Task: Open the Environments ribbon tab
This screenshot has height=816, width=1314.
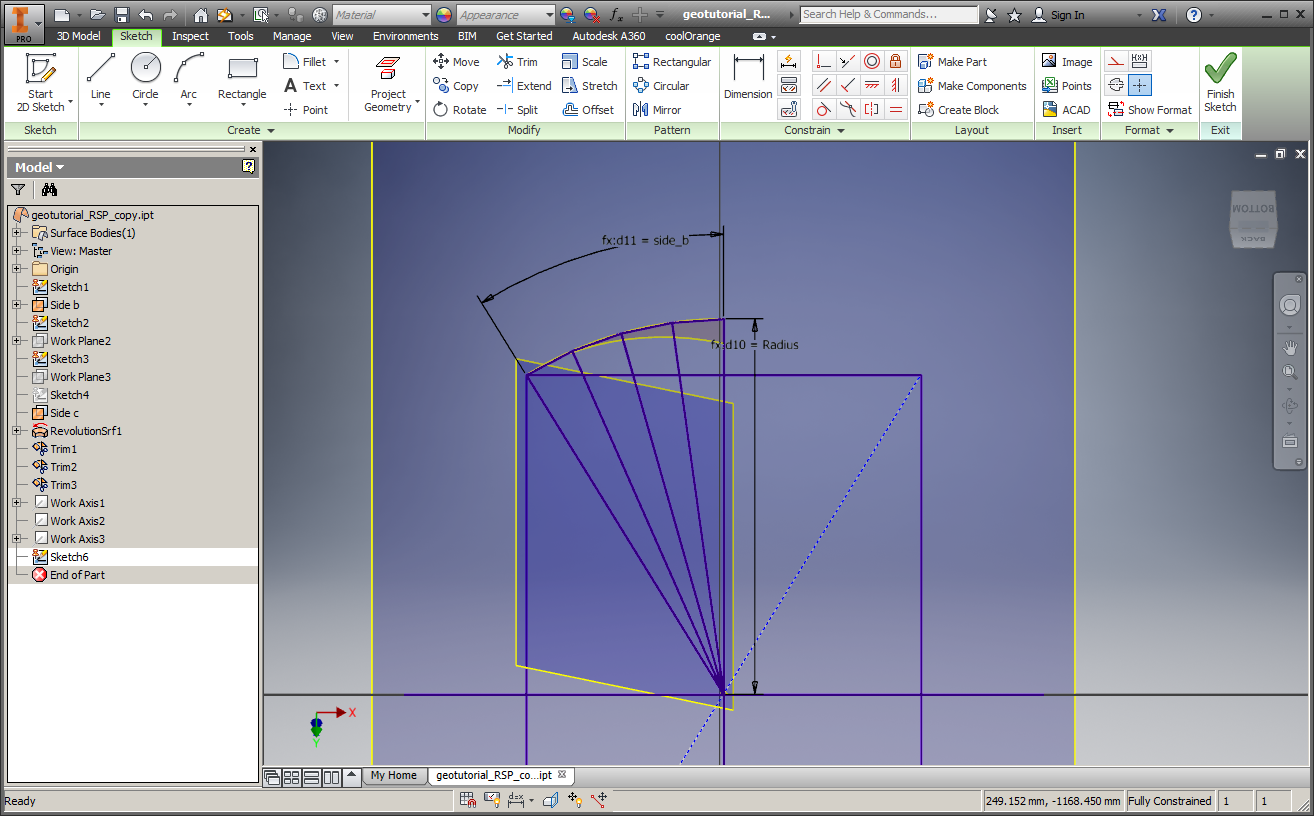Action: point(405,36)
